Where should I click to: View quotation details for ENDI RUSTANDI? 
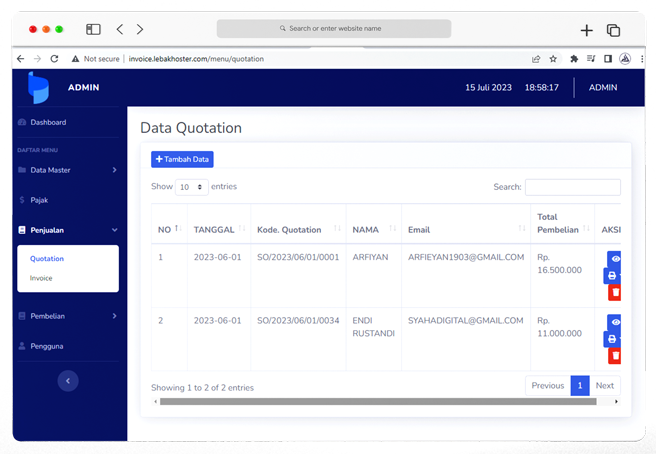(x=615, y=322)
